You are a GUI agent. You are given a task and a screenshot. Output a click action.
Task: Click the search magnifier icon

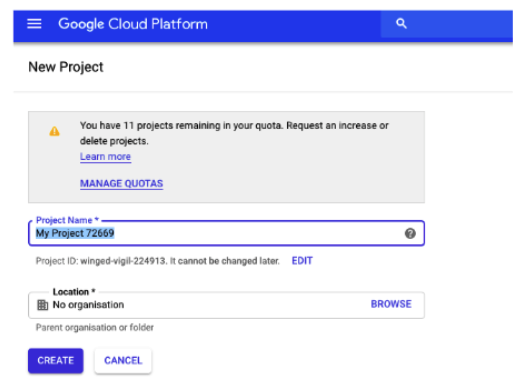coord(401,24)
